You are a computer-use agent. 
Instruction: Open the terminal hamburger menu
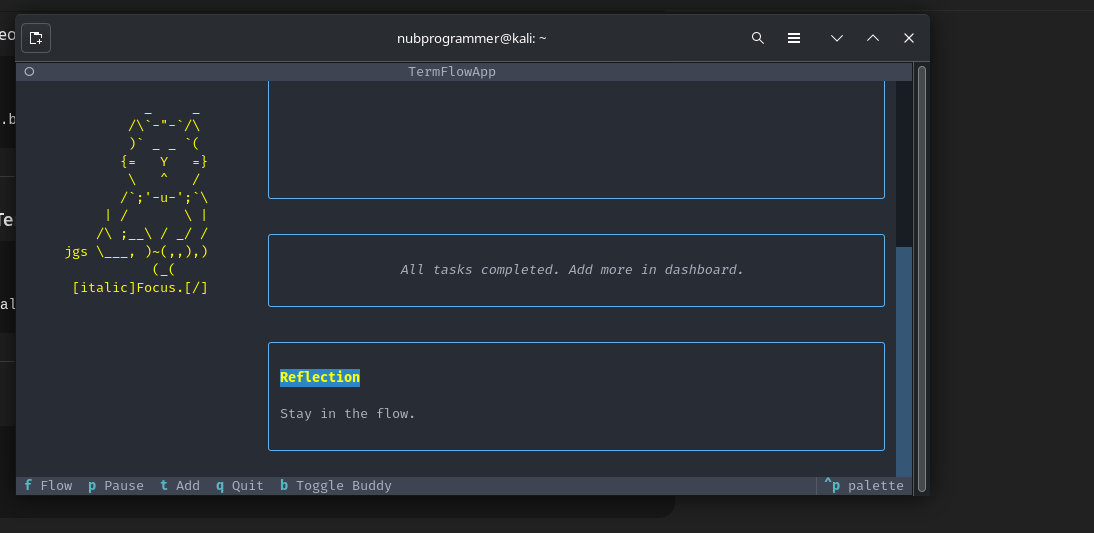click(794, 38)
